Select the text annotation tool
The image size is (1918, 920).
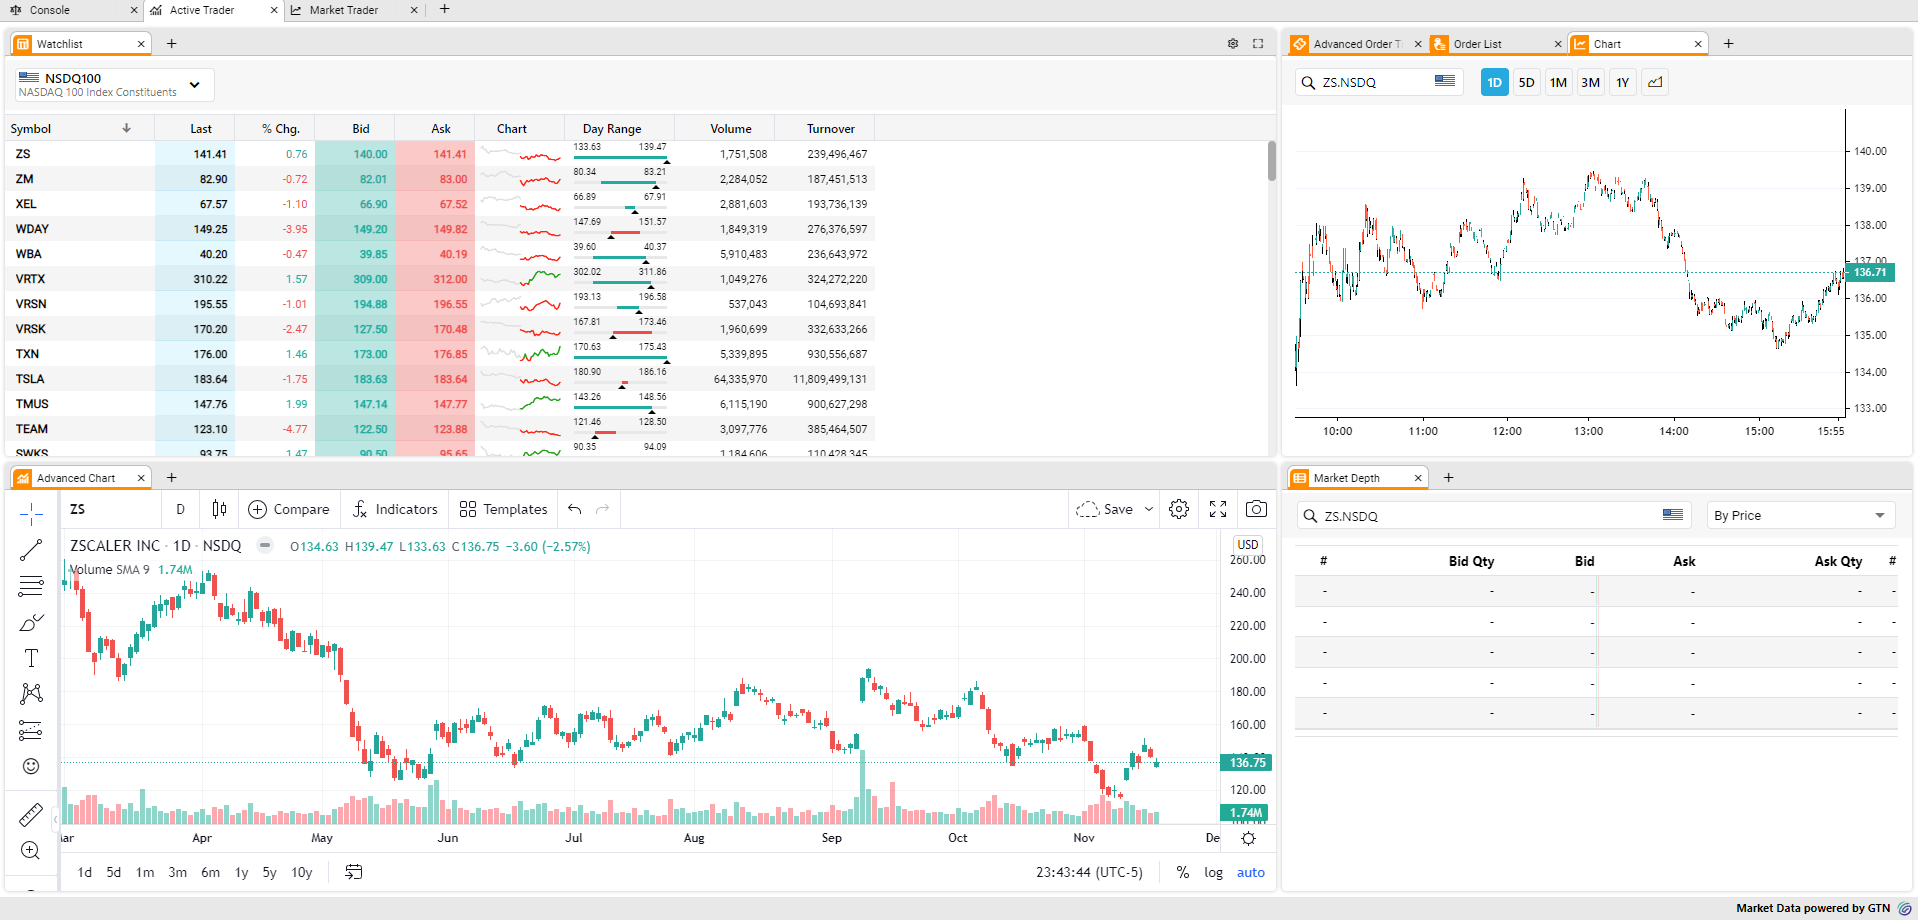coord(31,658)
